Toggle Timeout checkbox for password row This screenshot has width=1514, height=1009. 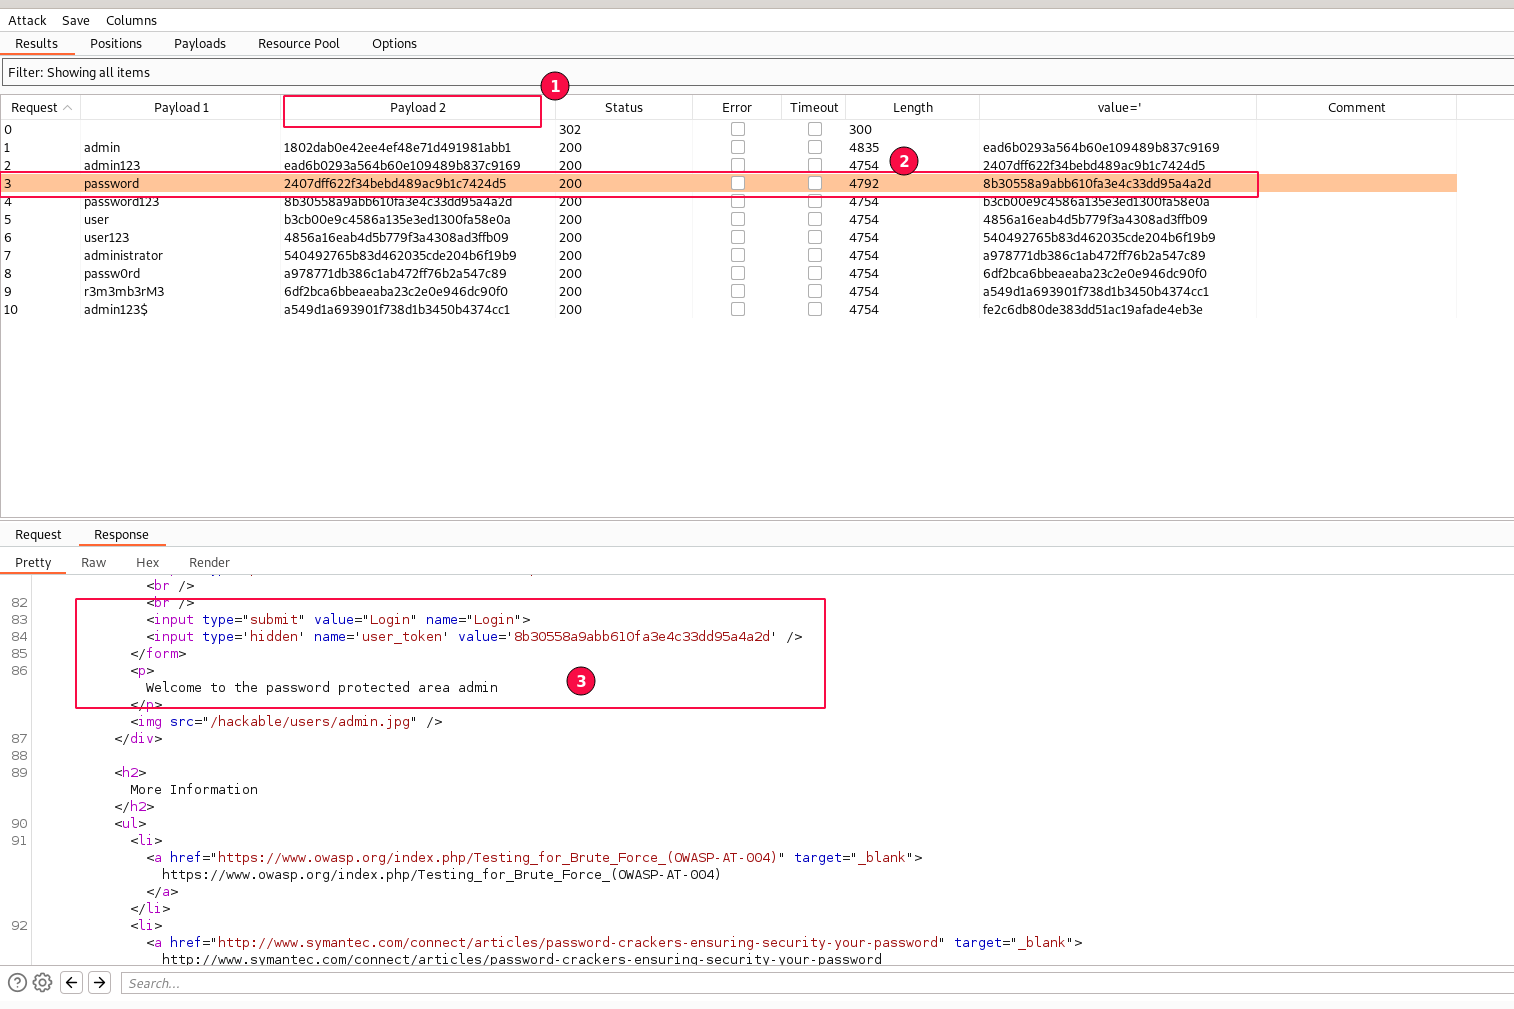coord(815,183)
